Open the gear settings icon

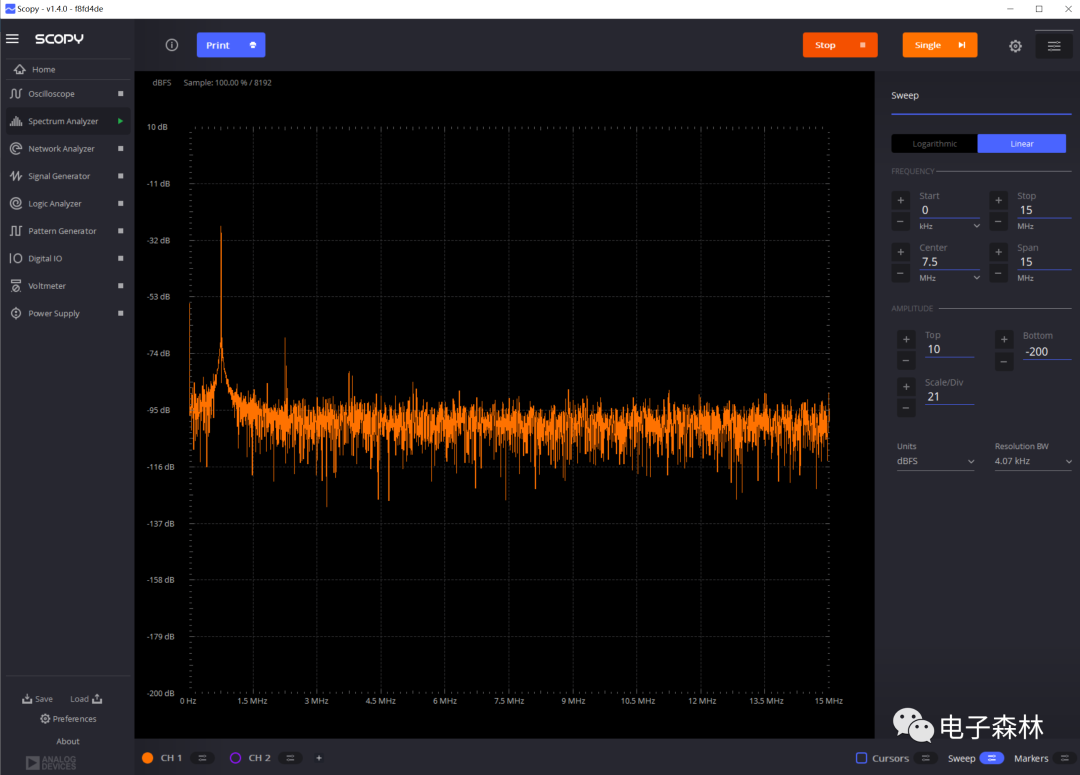tap(1015, 46)
